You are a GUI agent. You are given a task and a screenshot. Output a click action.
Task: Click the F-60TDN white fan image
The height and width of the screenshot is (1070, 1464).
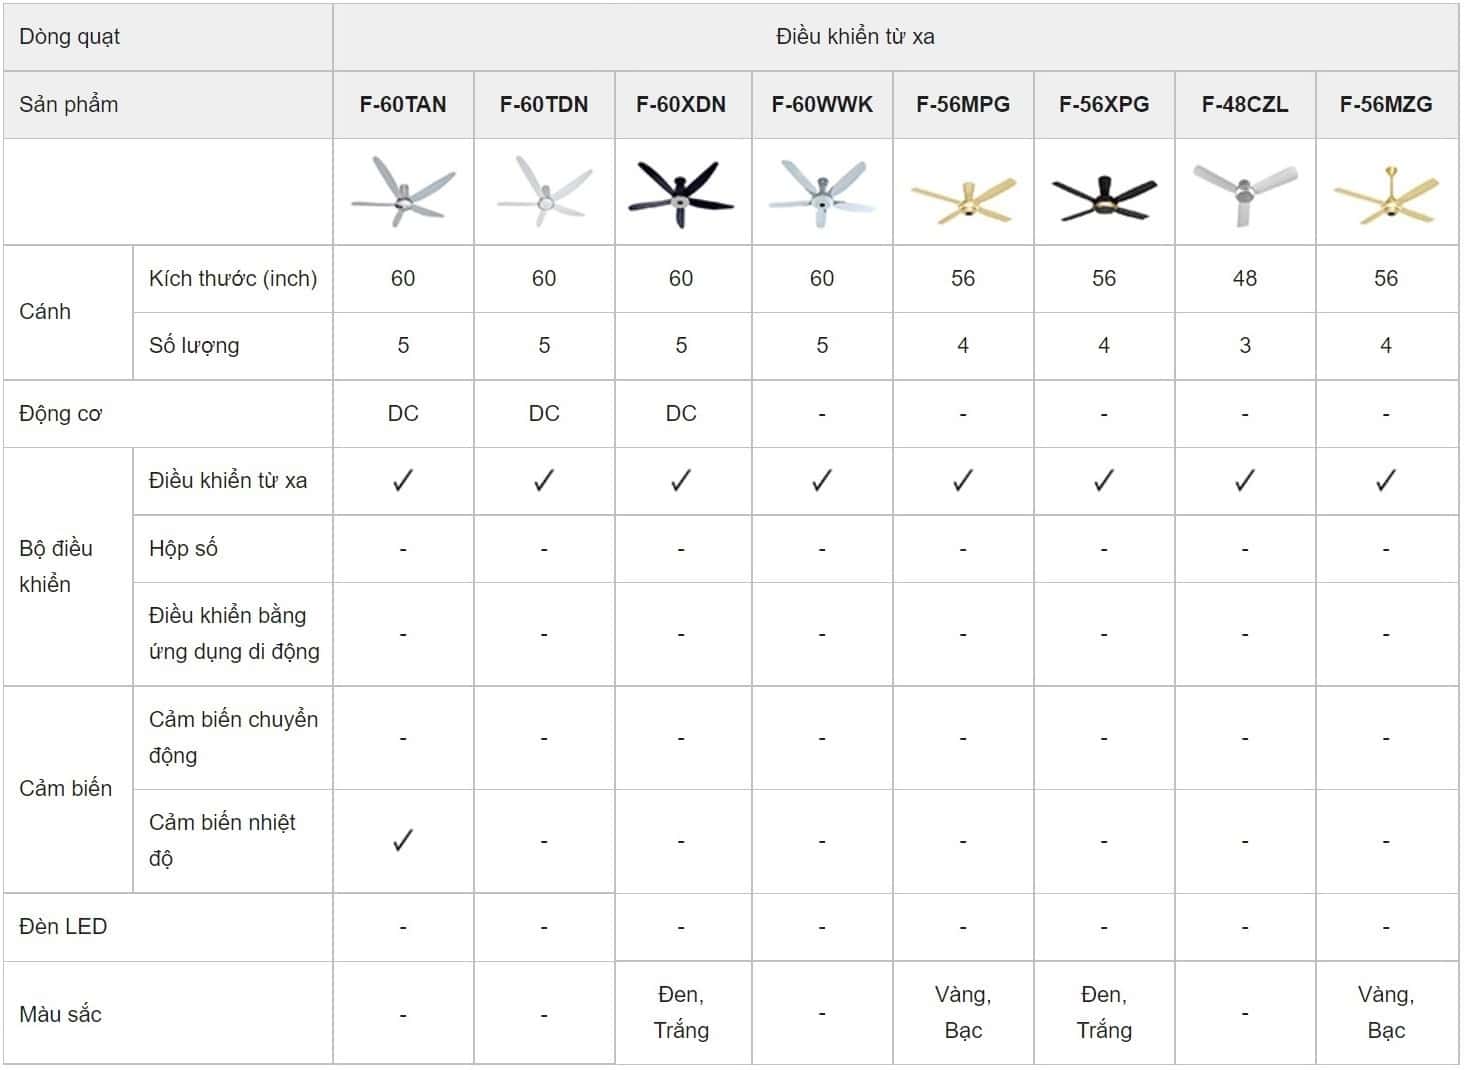point(544,191)
